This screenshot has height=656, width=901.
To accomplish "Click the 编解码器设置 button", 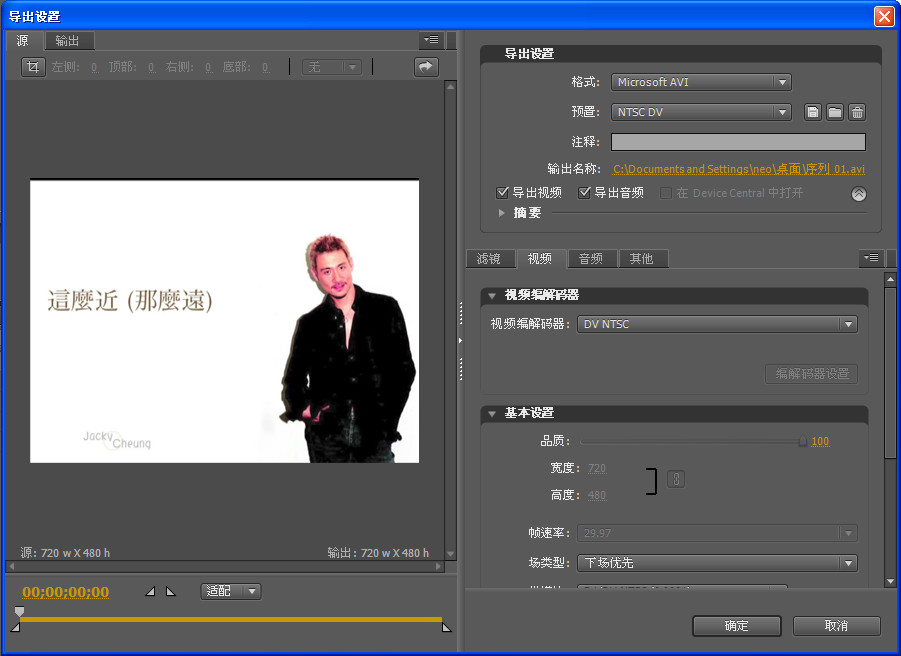I will pos(811,374).
